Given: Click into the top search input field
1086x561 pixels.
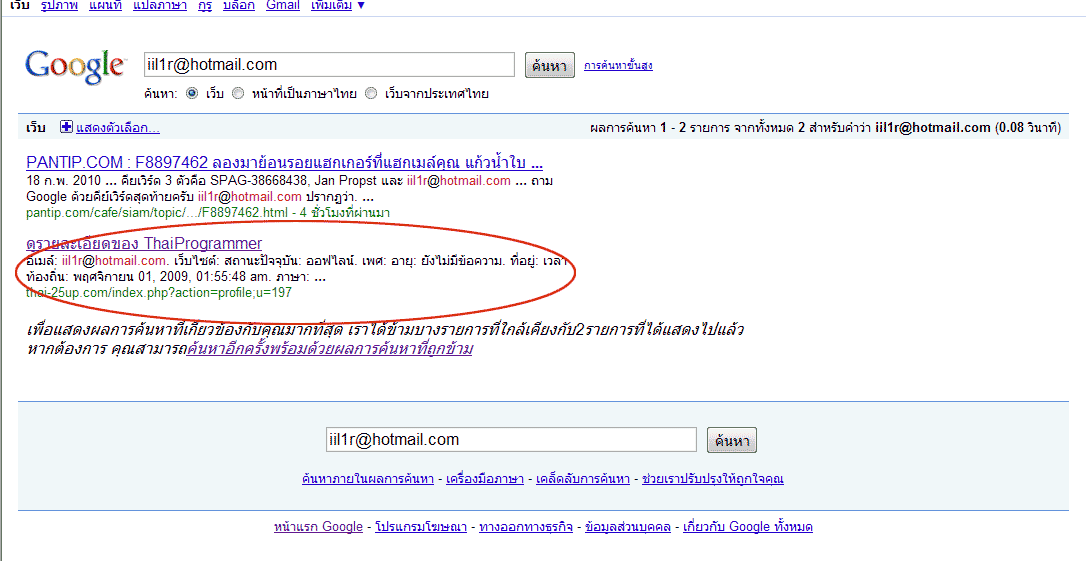Looking at the screenshot, I should pyautogui.click(x=329, y=64).
